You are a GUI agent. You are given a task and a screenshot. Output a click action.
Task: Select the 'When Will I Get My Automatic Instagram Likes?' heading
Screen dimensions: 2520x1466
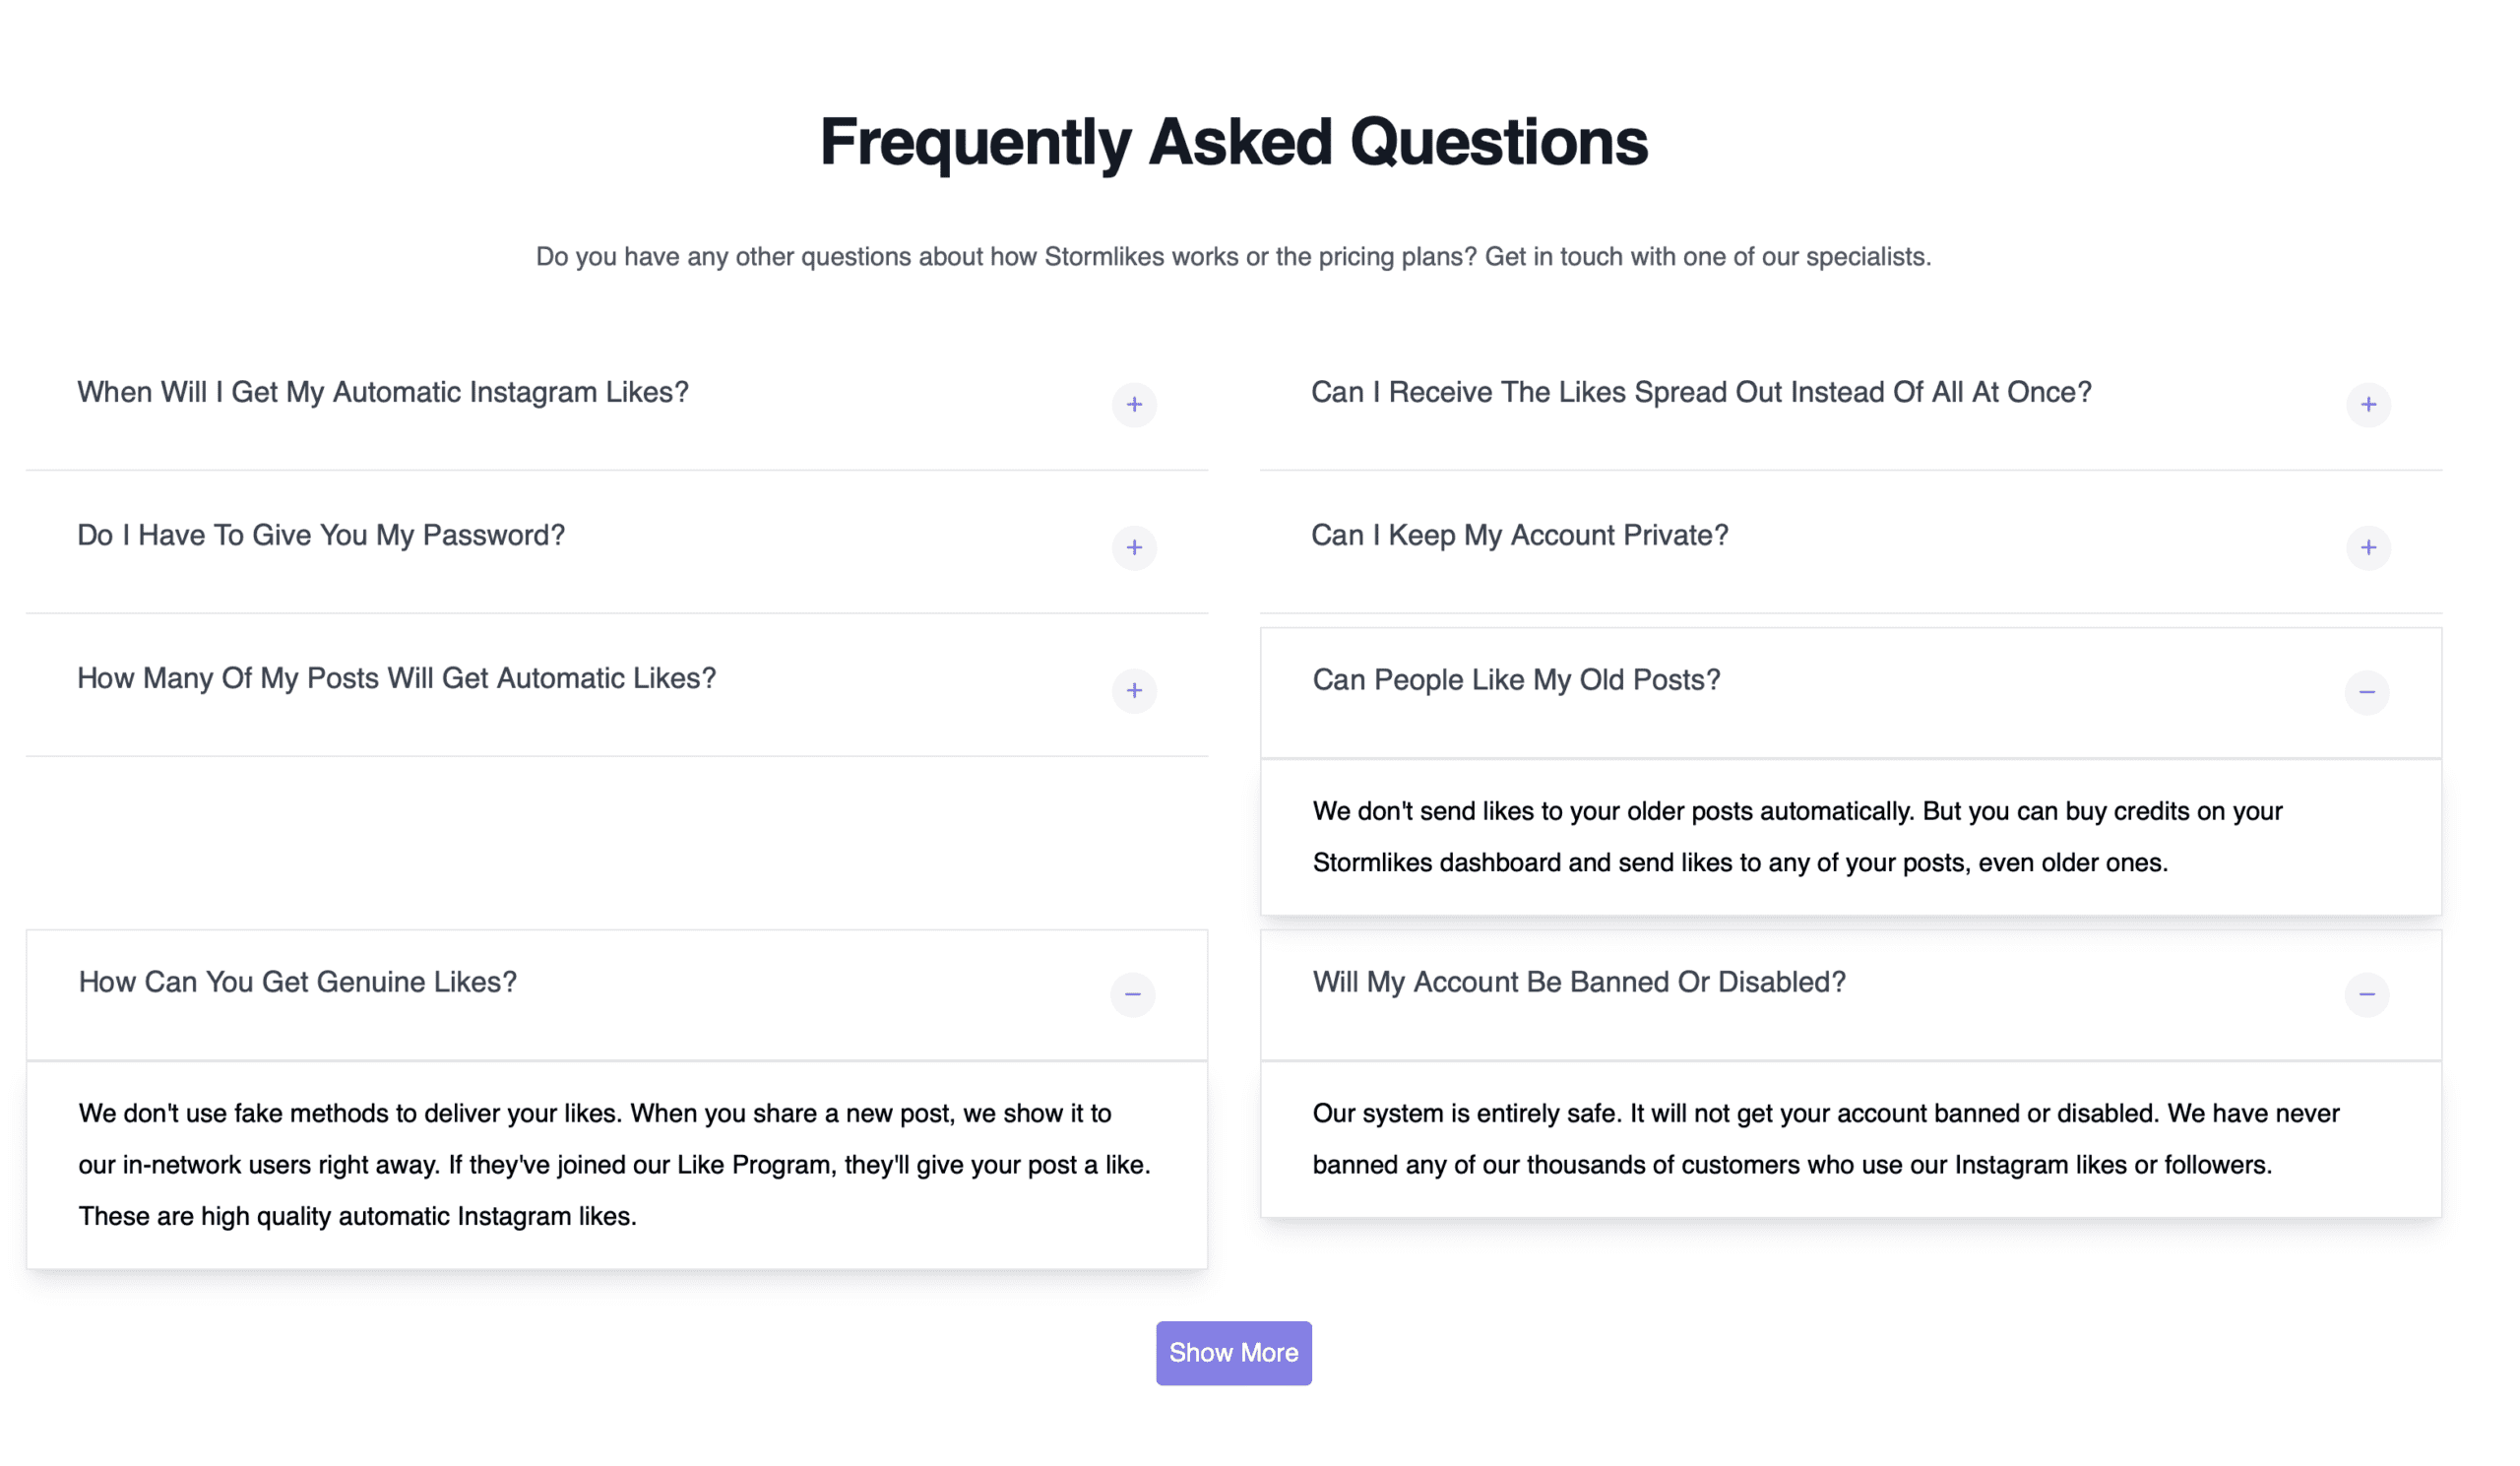383,392
